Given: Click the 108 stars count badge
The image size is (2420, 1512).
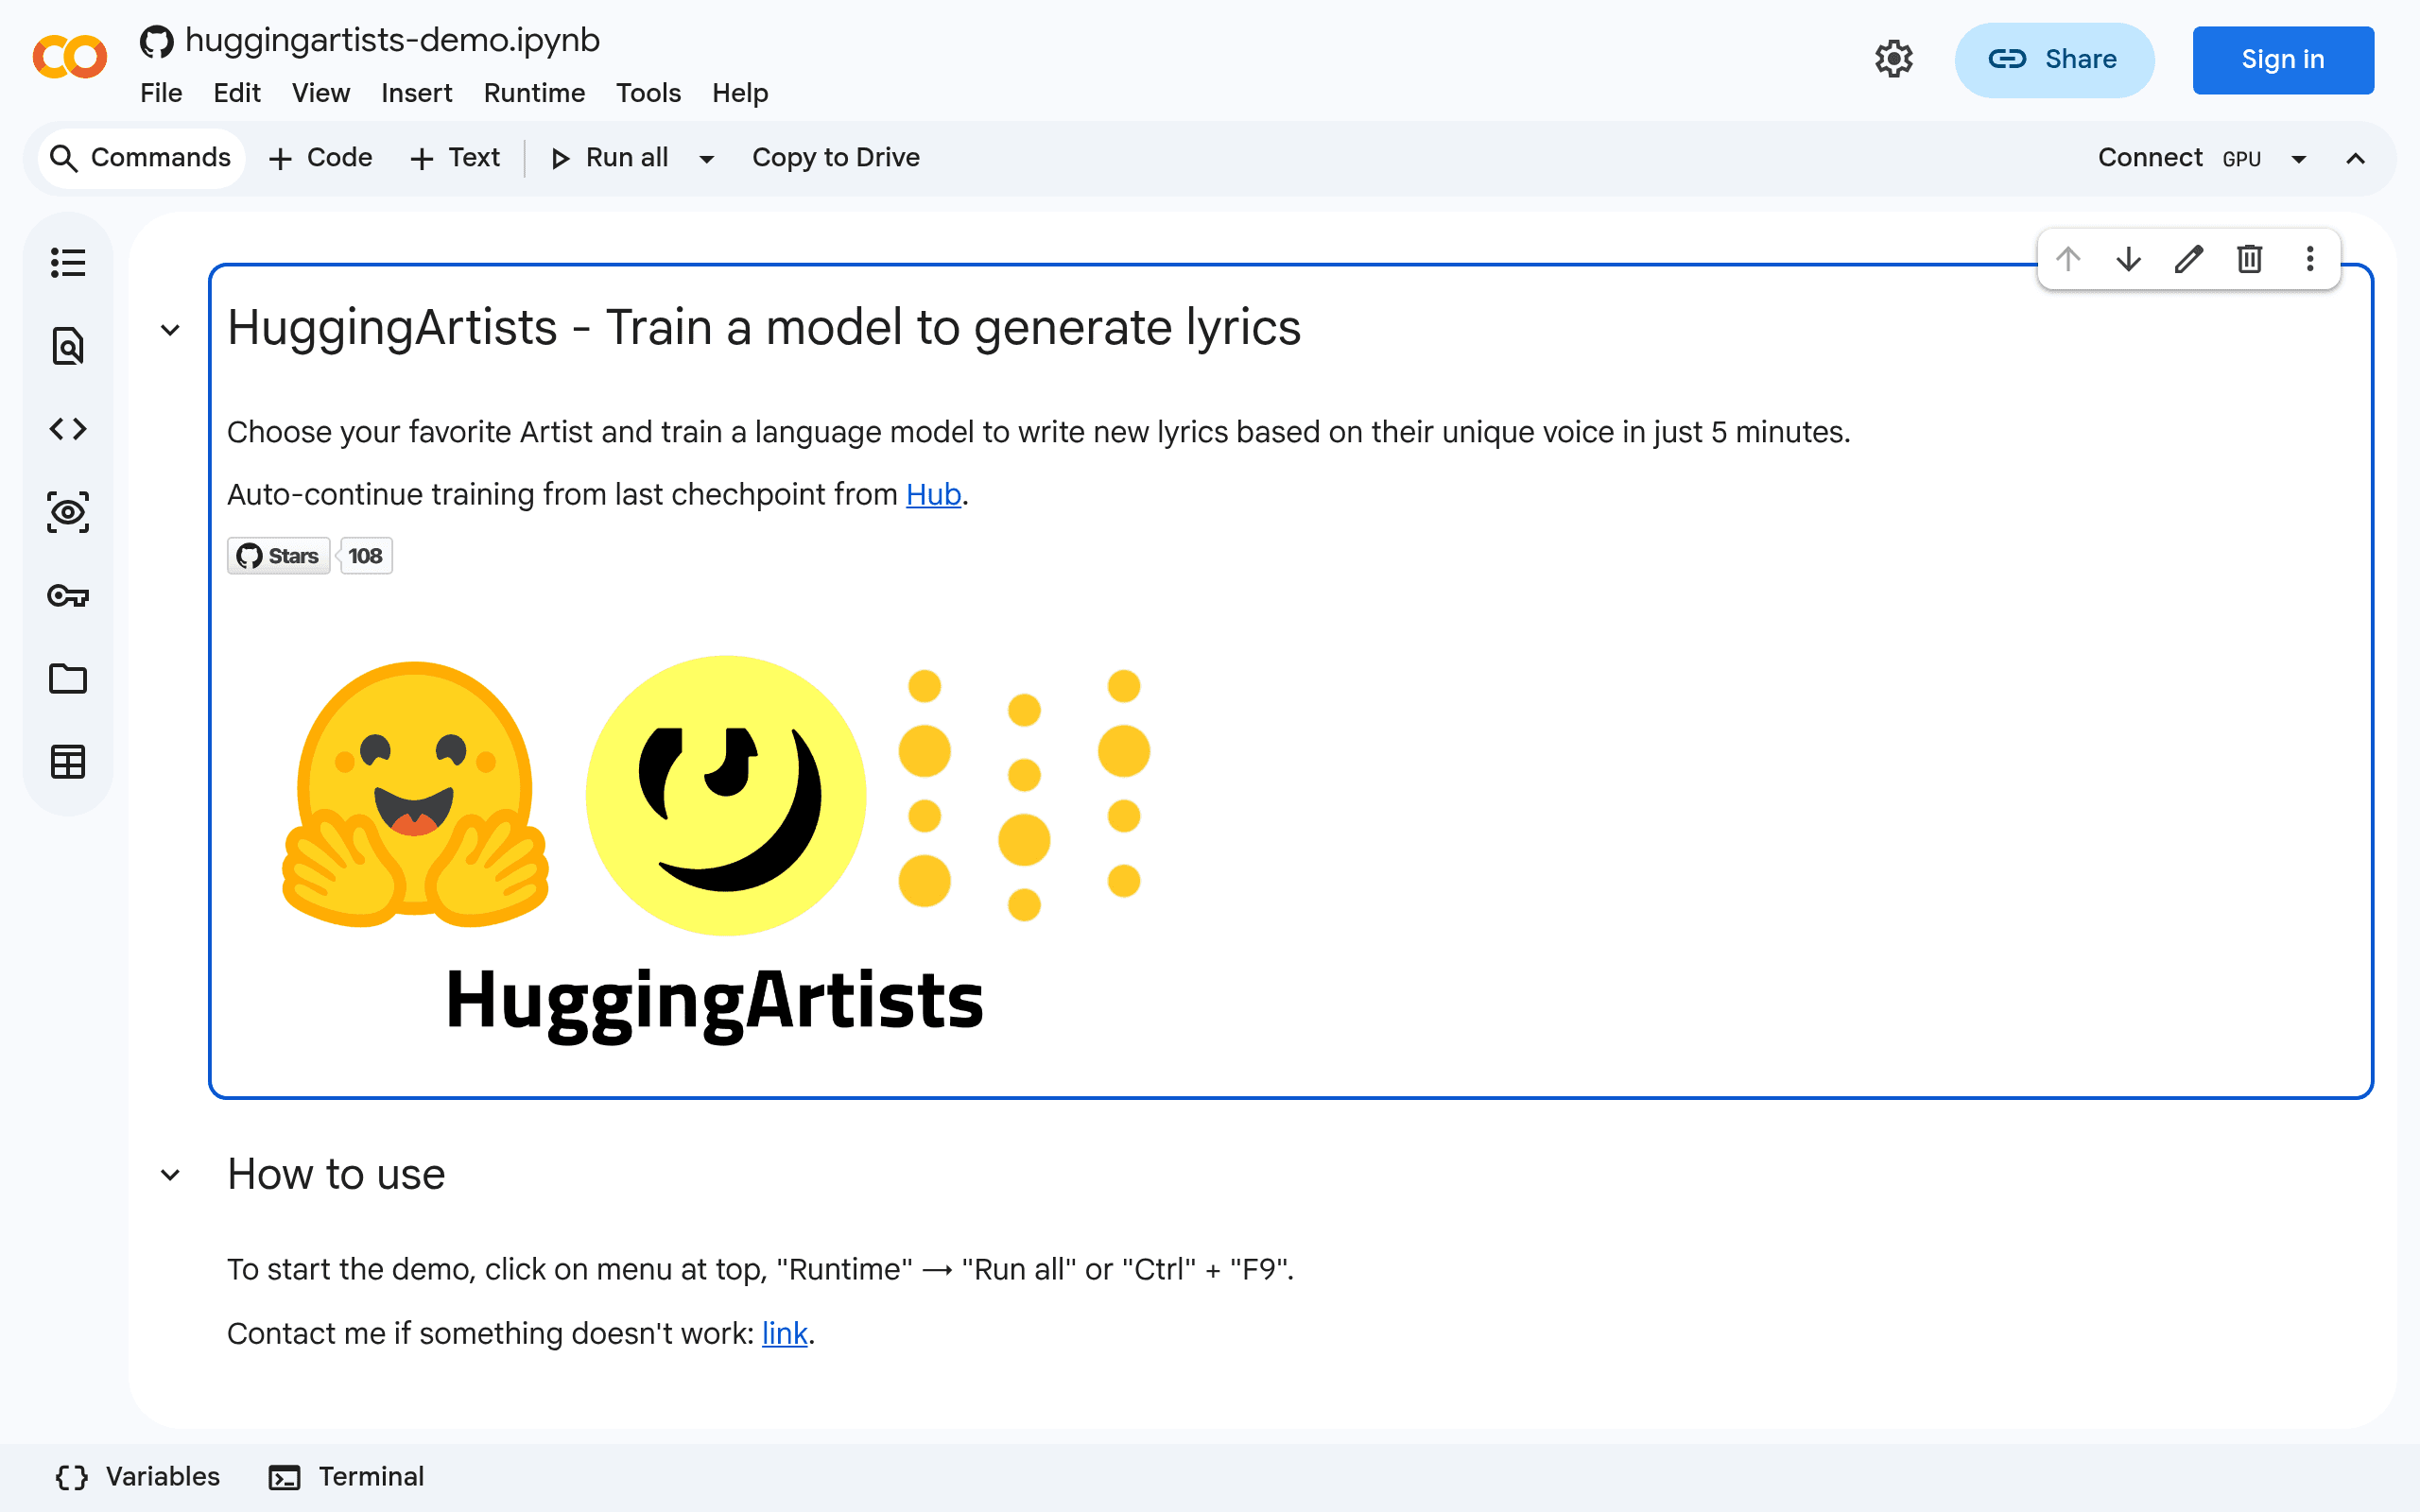Looking at the screenshot, I should (x=366, y=556).
